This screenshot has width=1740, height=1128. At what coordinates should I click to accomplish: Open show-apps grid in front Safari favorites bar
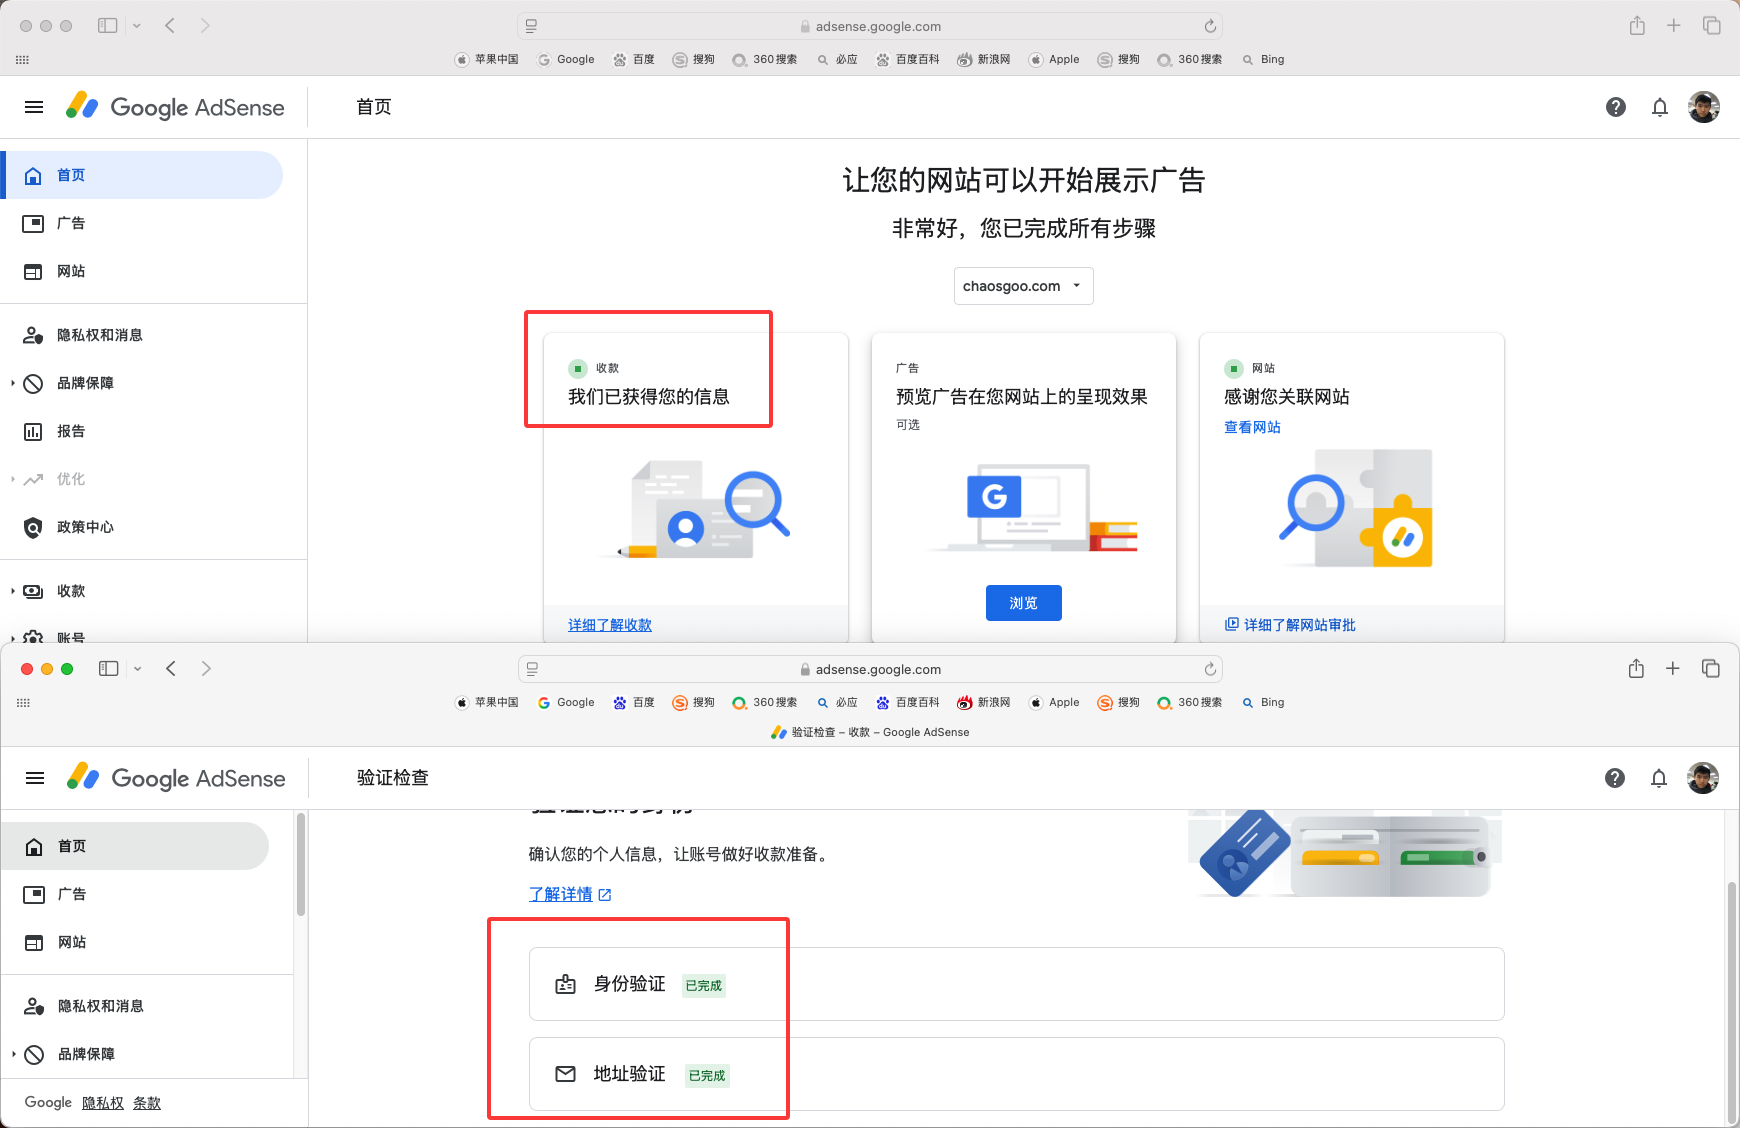[23, 703]
